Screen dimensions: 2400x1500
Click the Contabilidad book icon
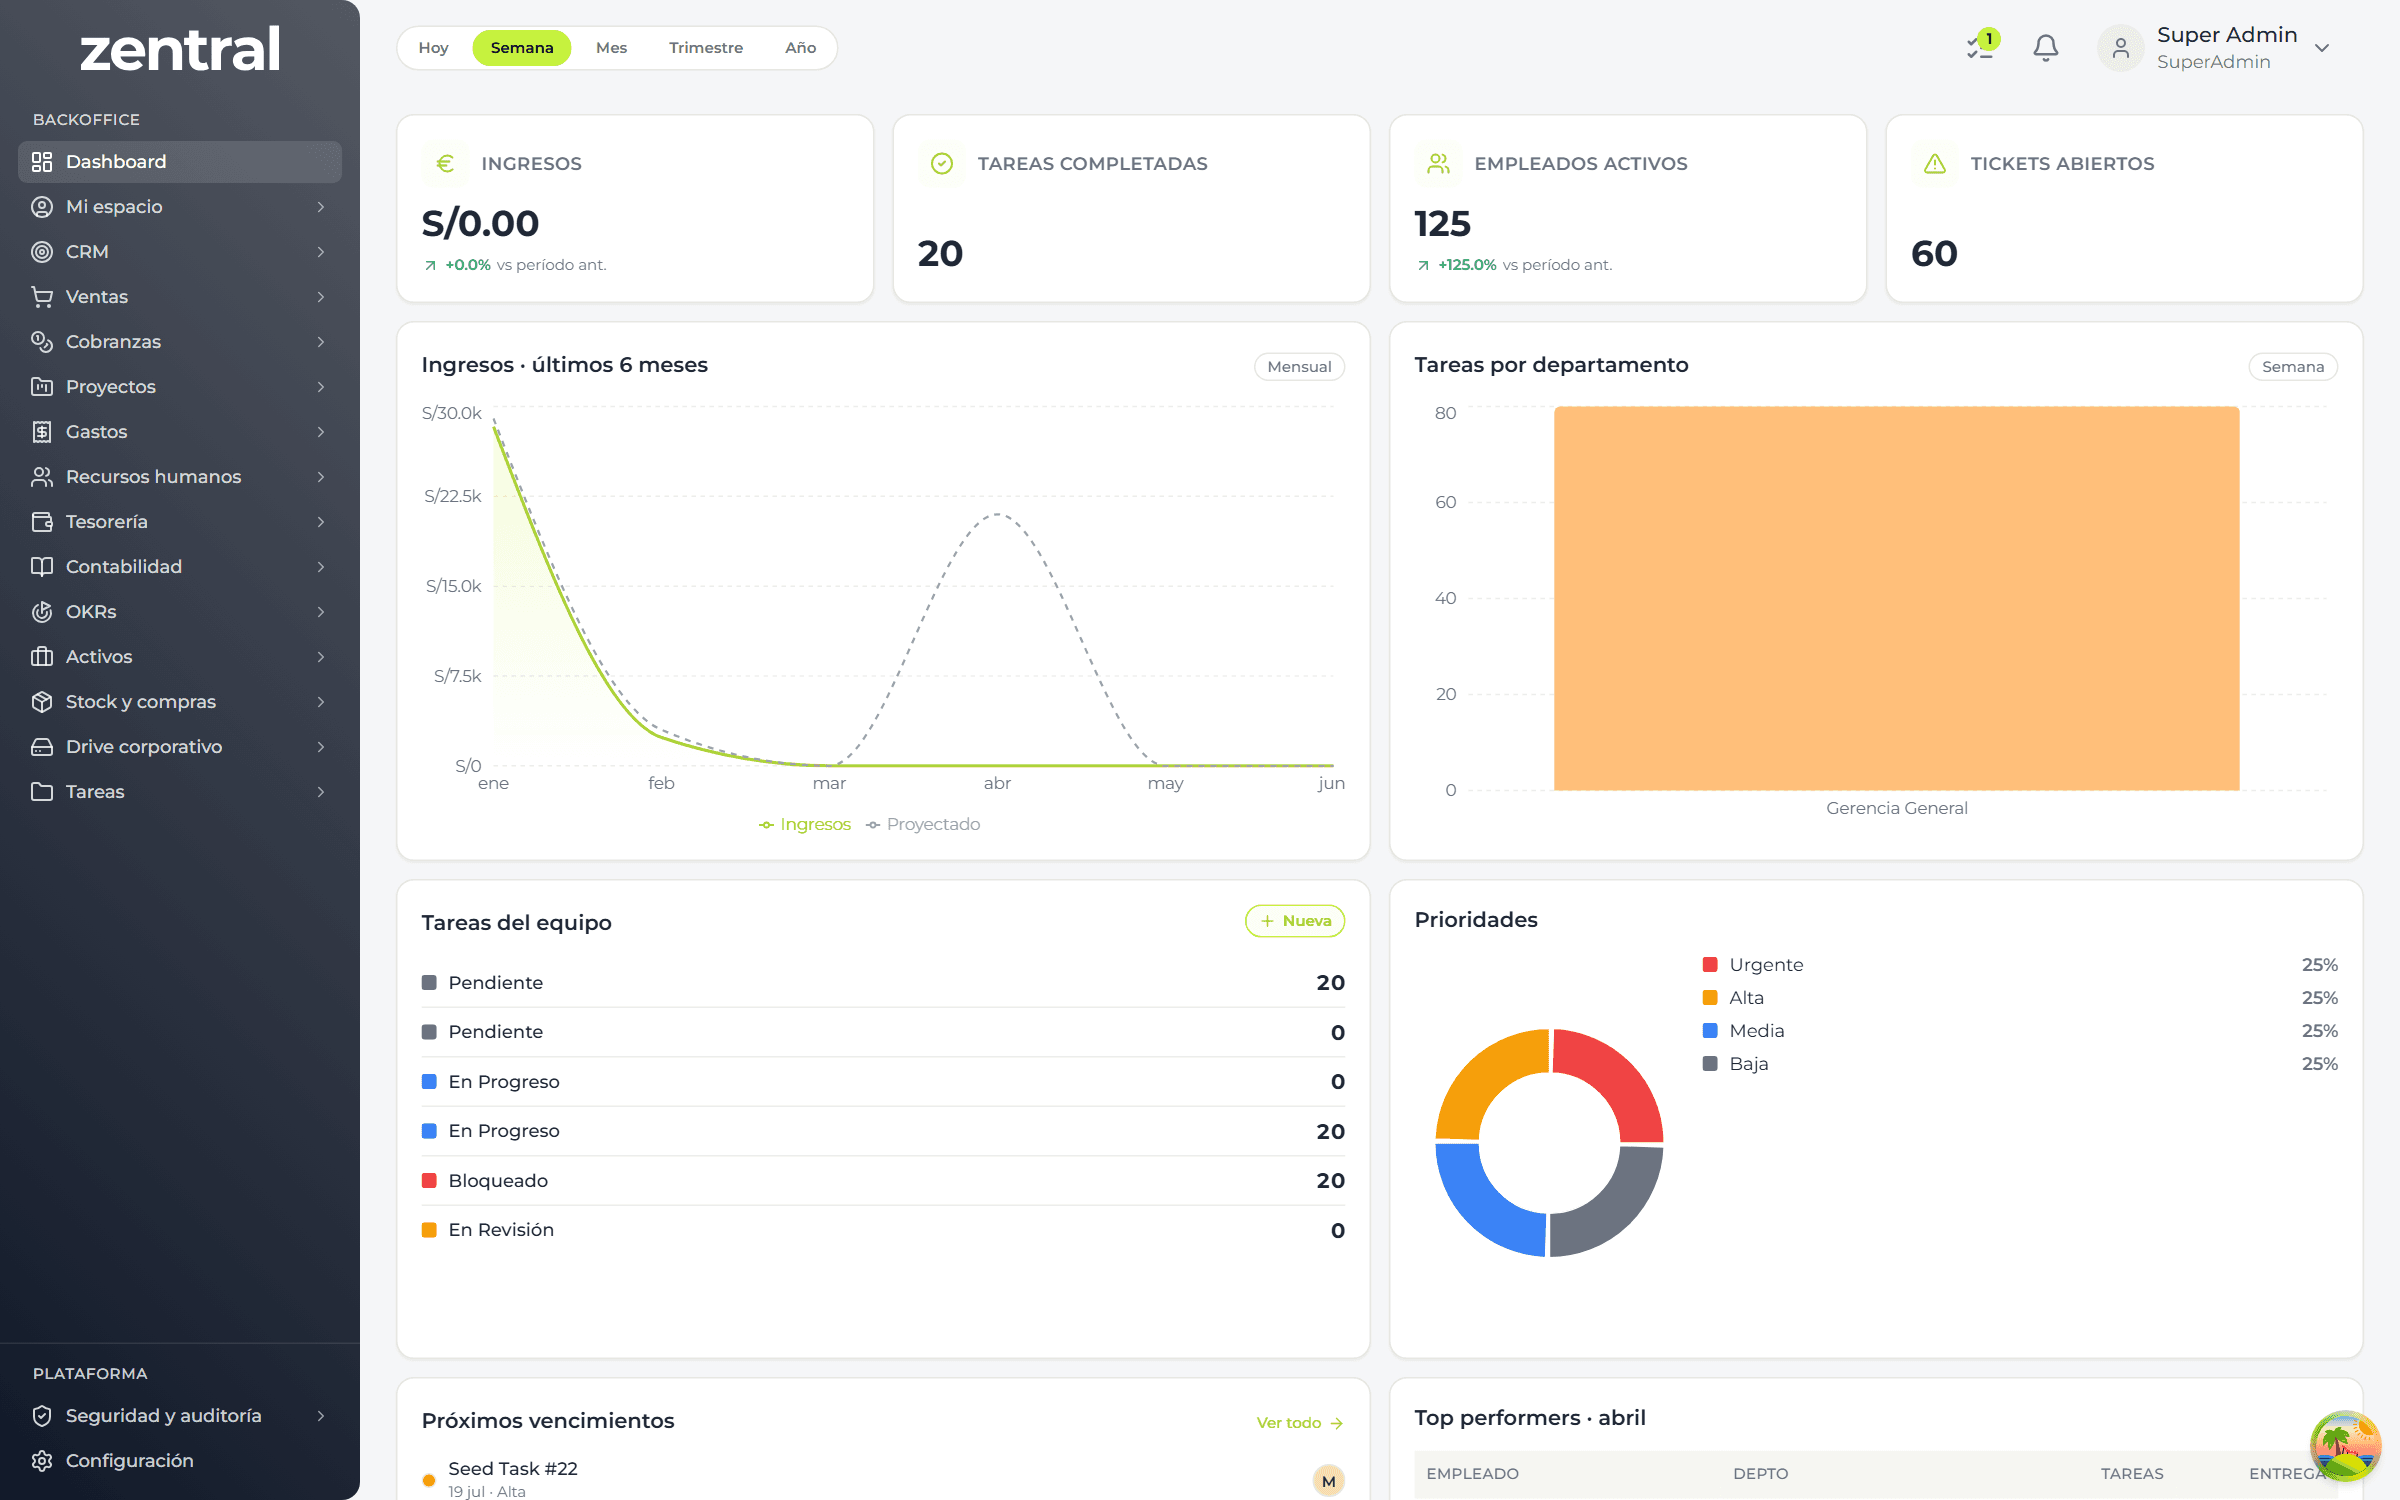coord(42,567)
